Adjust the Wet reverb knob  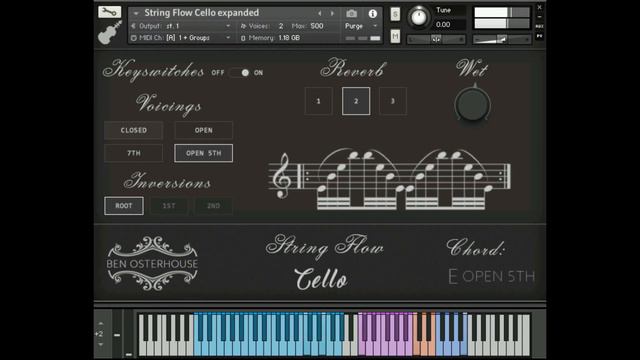pyautogui.click(x=472, y=104)
